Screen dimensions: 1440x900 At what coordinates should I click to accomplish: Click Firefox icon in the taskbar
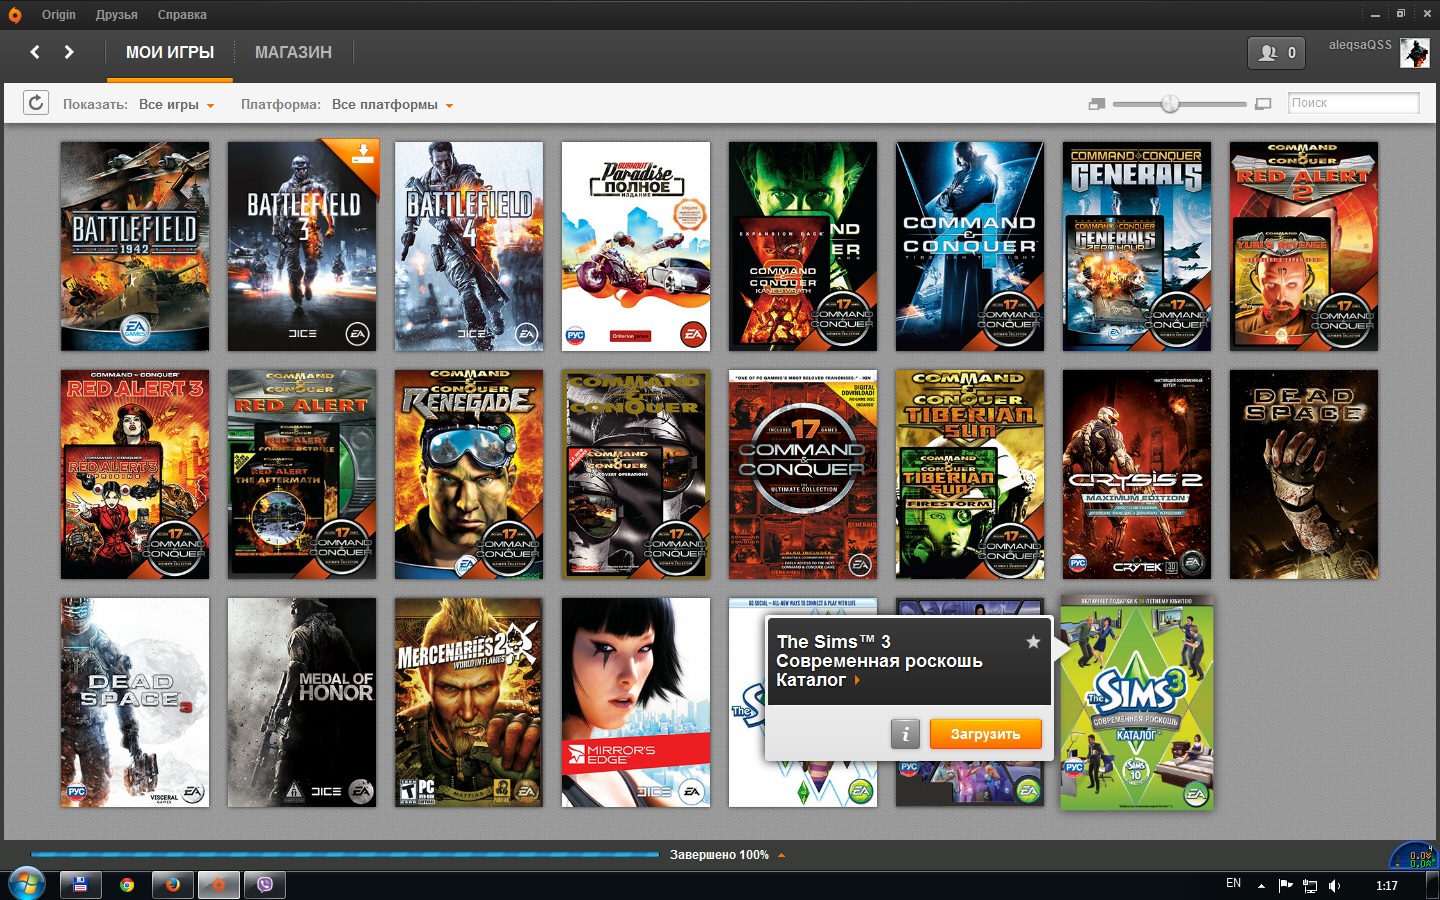point(172,884)
